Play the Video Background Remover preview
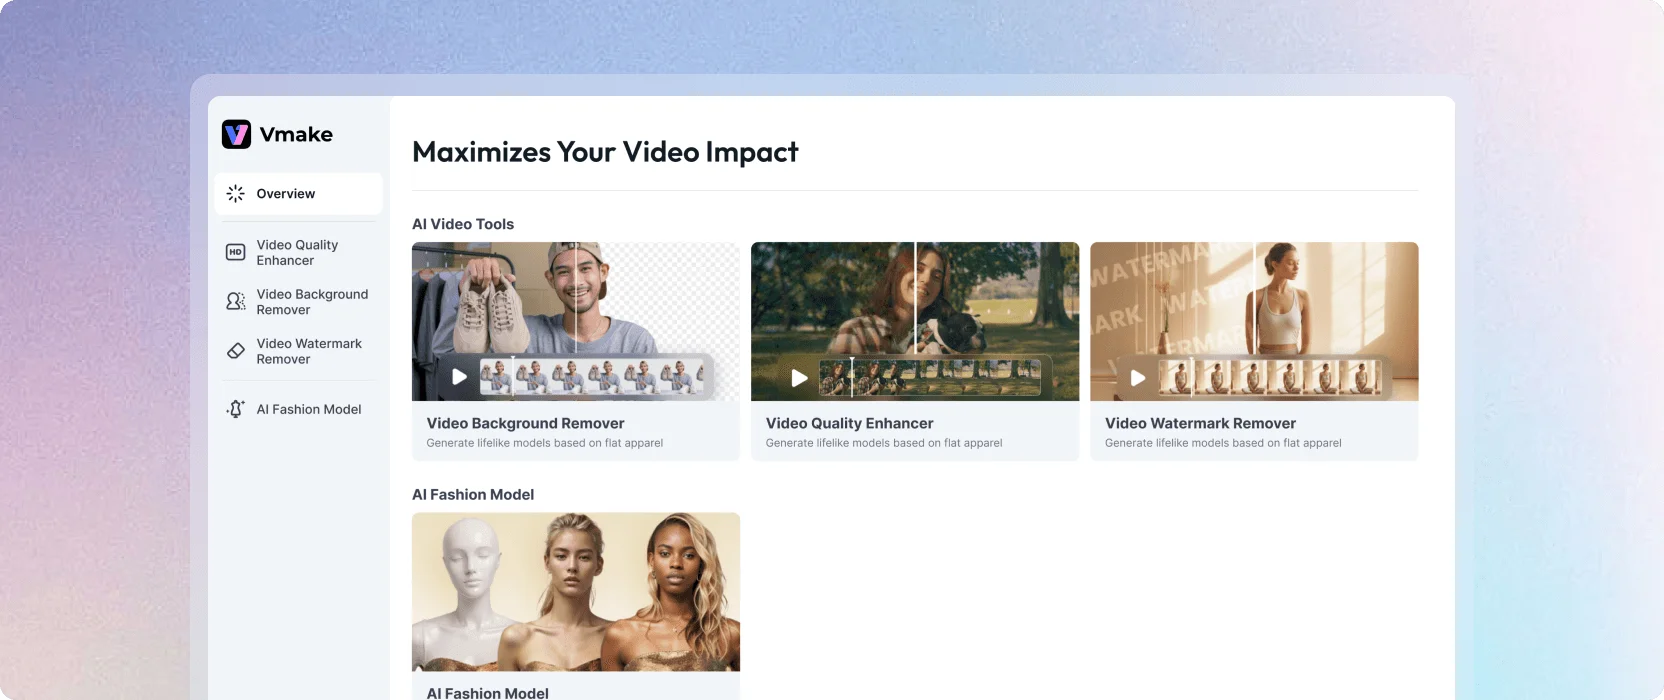Viewport: 1664px width, 700px height. [x=459, y=377]
